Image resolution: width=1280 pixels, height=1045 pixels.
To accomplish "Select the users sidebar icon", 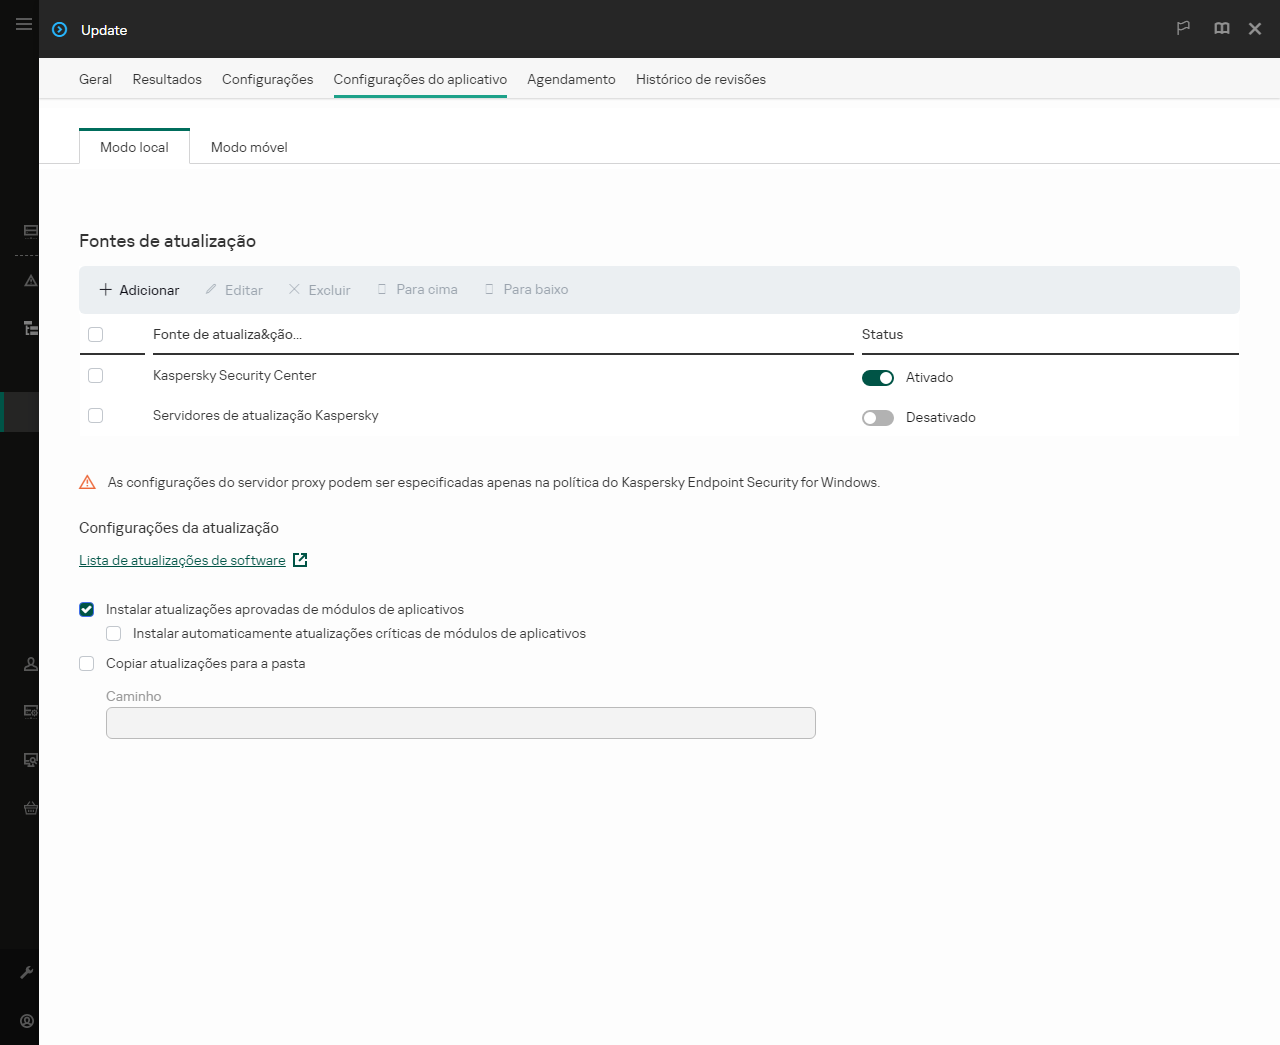I will coord(29,663).
